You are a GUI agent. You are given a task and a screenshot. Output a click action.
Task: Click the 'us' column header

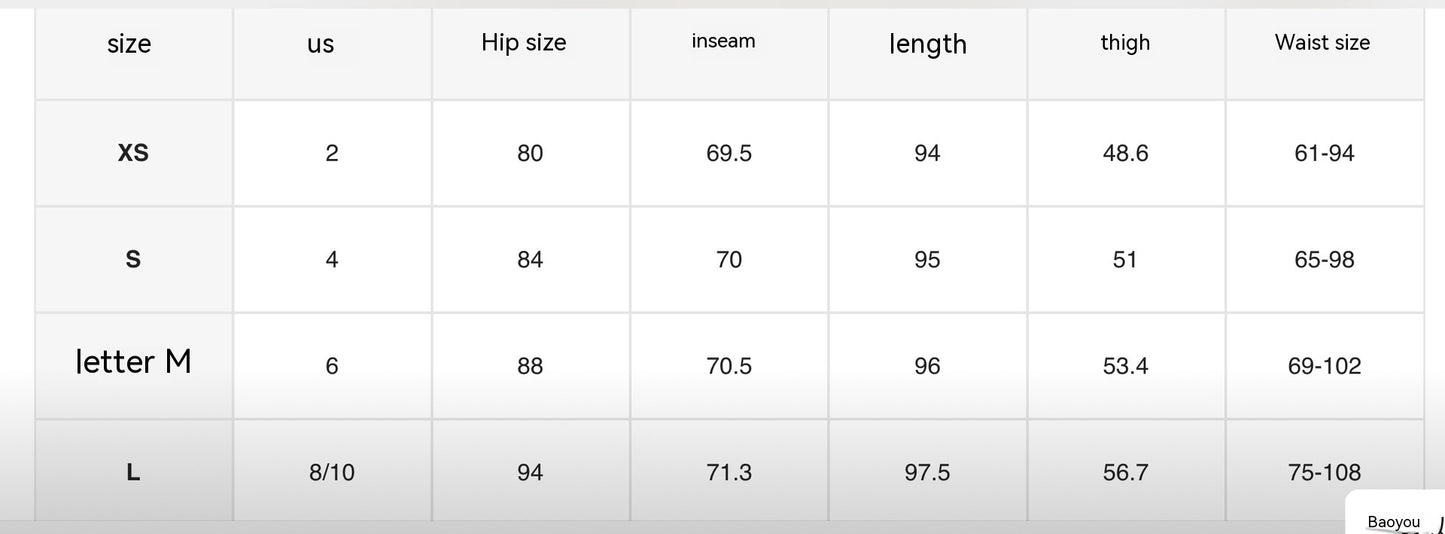[x=321, y=44]
